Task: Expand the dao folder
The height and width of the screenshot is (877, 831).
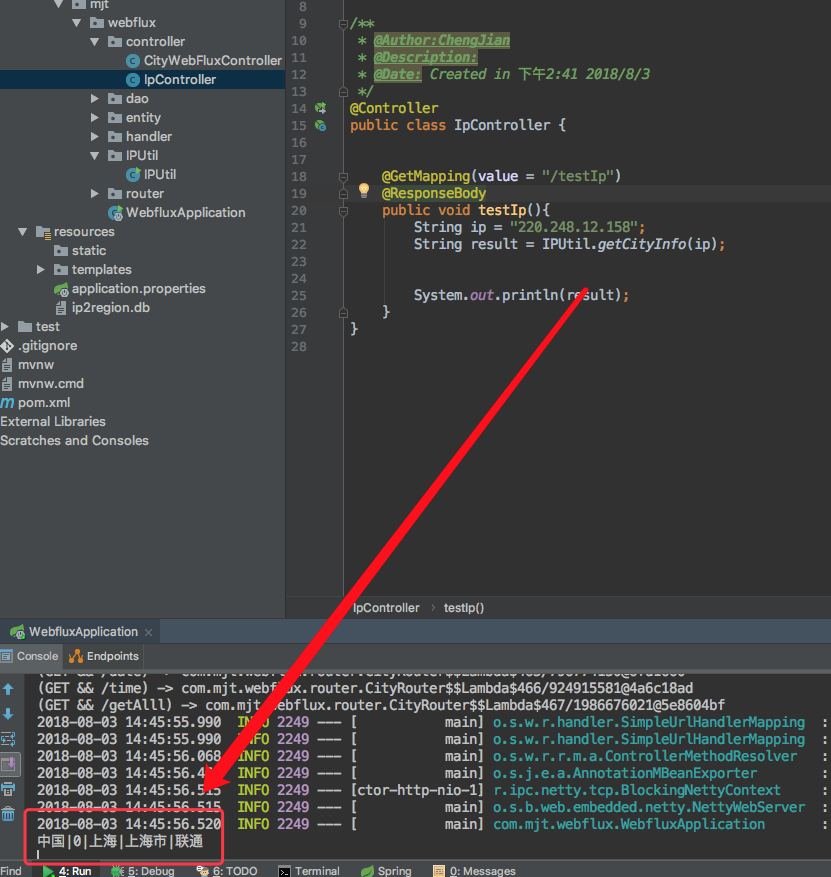Action: (95, 99)
